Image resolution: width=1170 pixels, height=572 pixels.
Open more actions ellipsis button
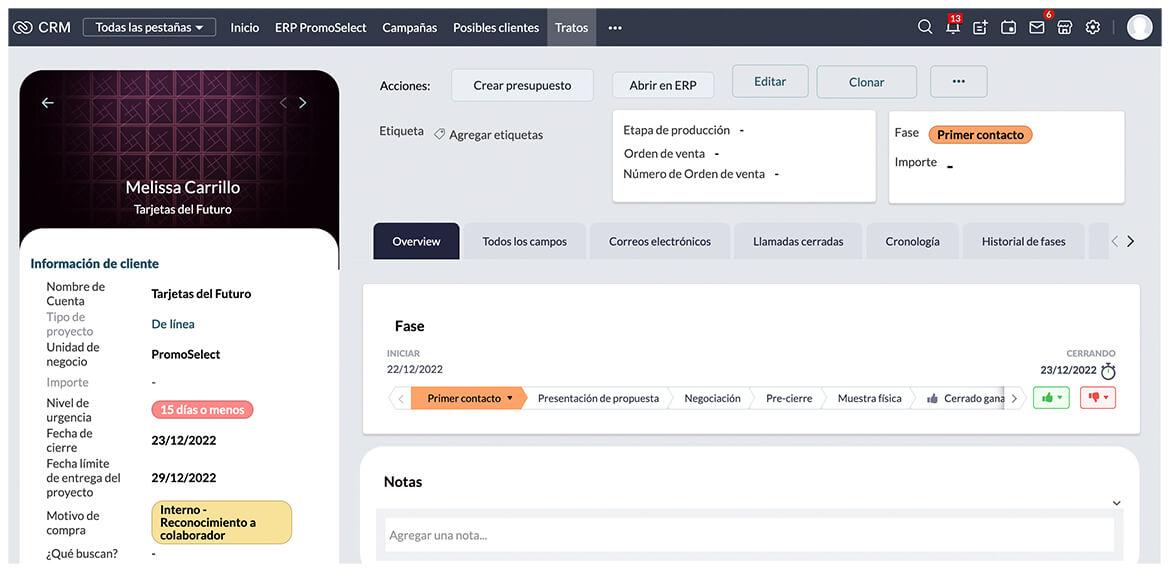point(959,81)
